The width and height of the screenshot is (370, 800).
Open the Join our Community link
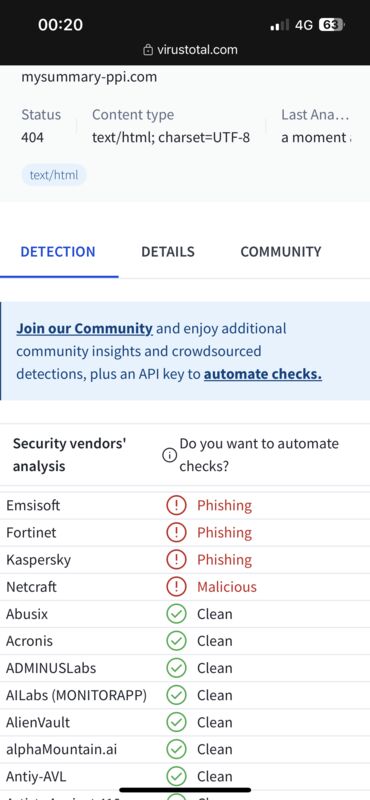tap(84, 328)
